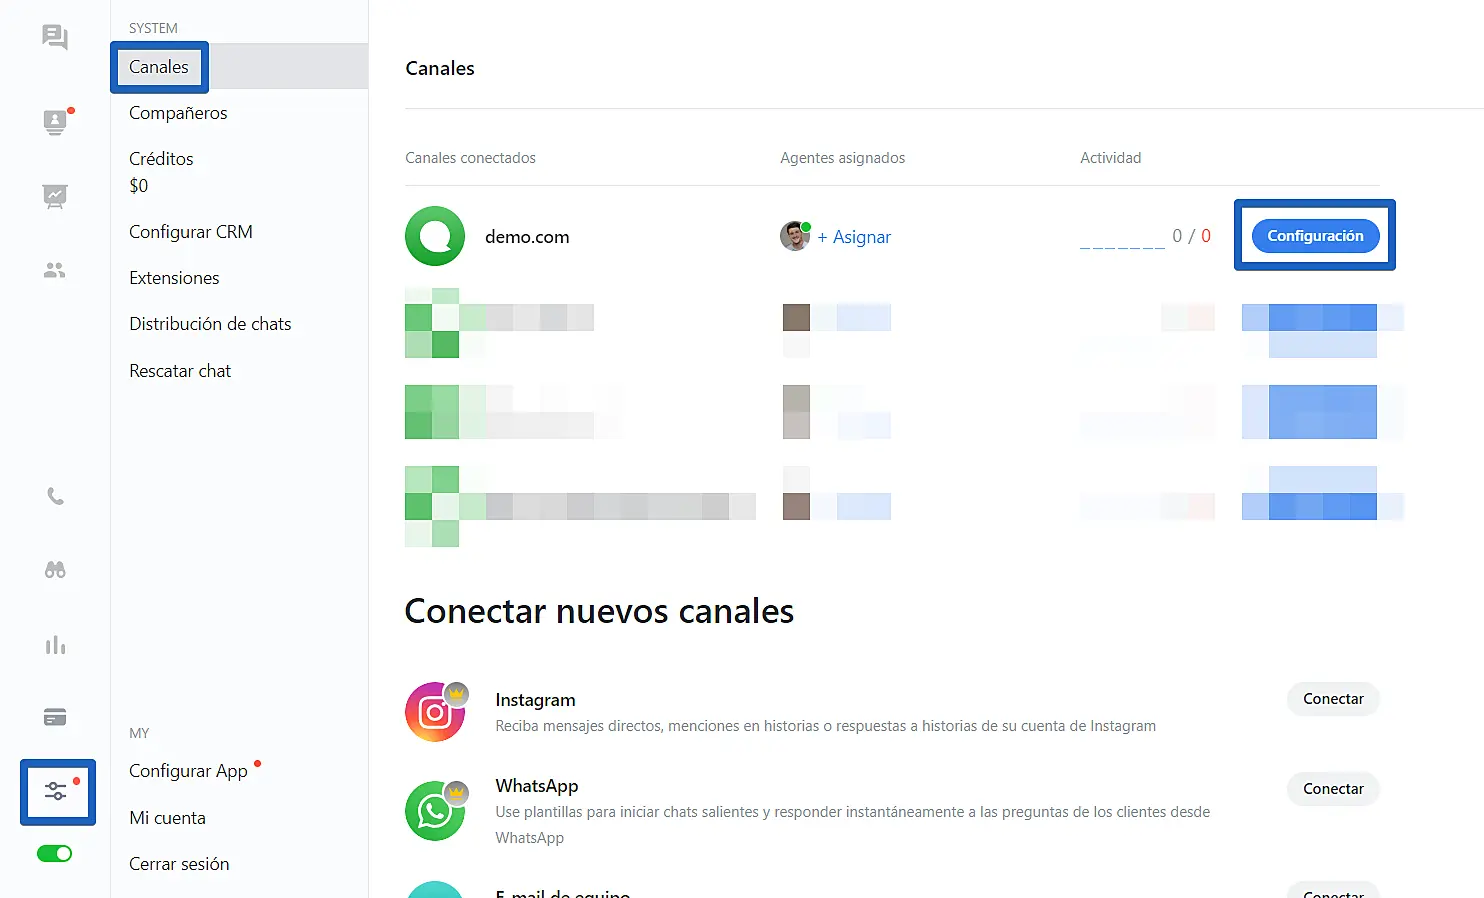
Task: Click the demo.com green channel logo
Action: (x=435, y=236)
